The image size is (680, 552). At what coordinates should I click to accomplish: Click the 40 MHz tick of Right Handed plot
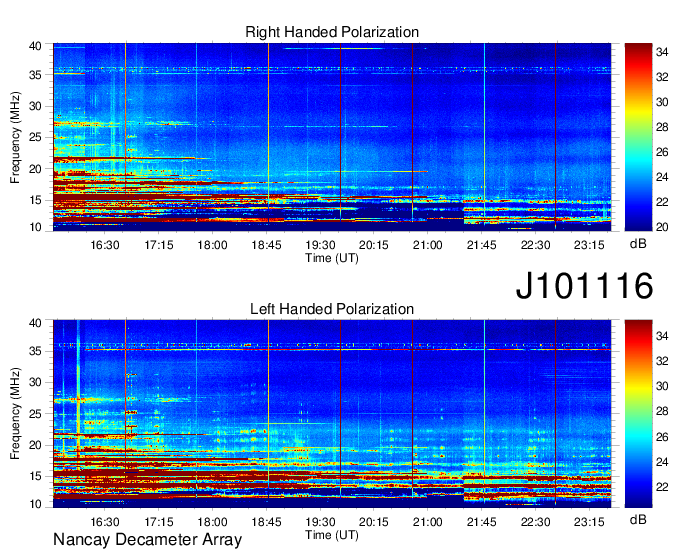coord(35,46)
